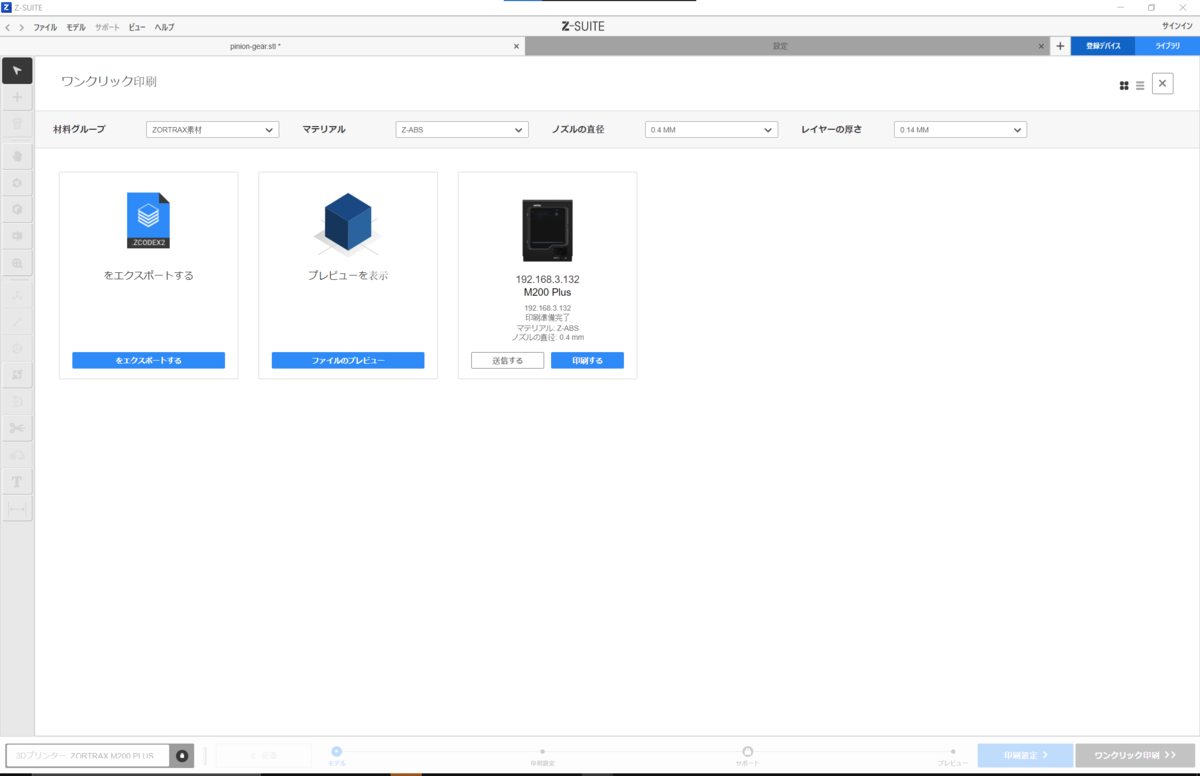The image size is (1200, 776).
Task: Click the M200 Plus printer thumbnail
Action: pos(547,230)
